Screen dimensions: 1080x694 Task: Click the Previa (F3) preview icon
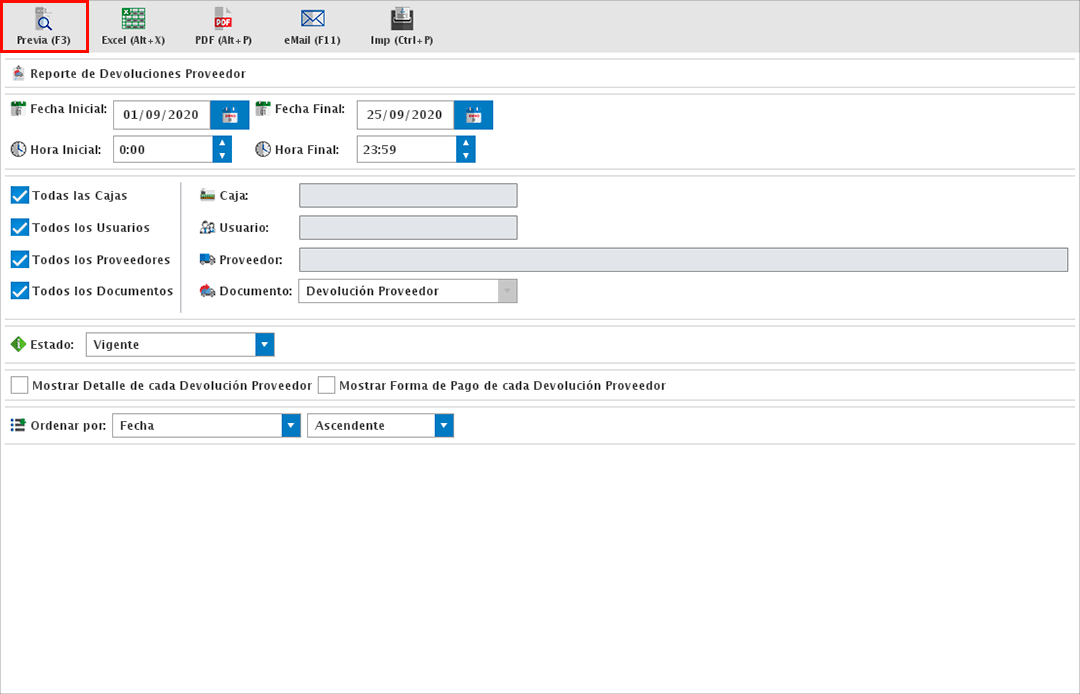point(43,20)
